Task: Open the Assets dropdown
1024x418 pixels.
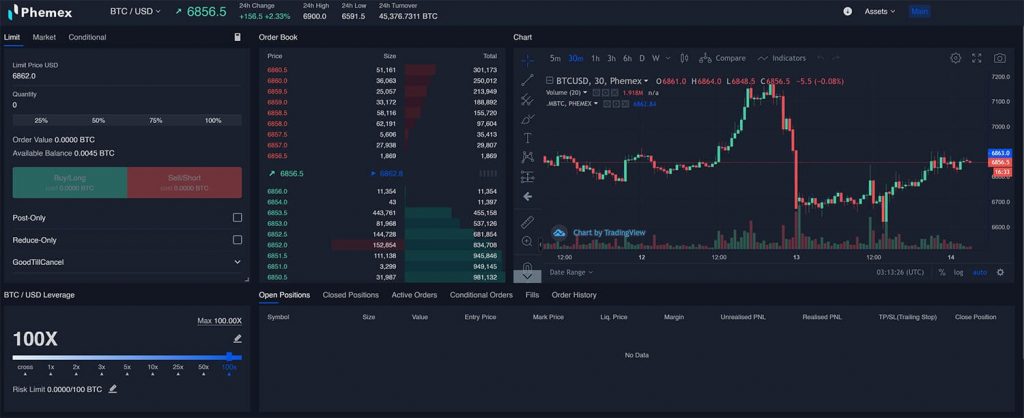Action: pos(880,11)
